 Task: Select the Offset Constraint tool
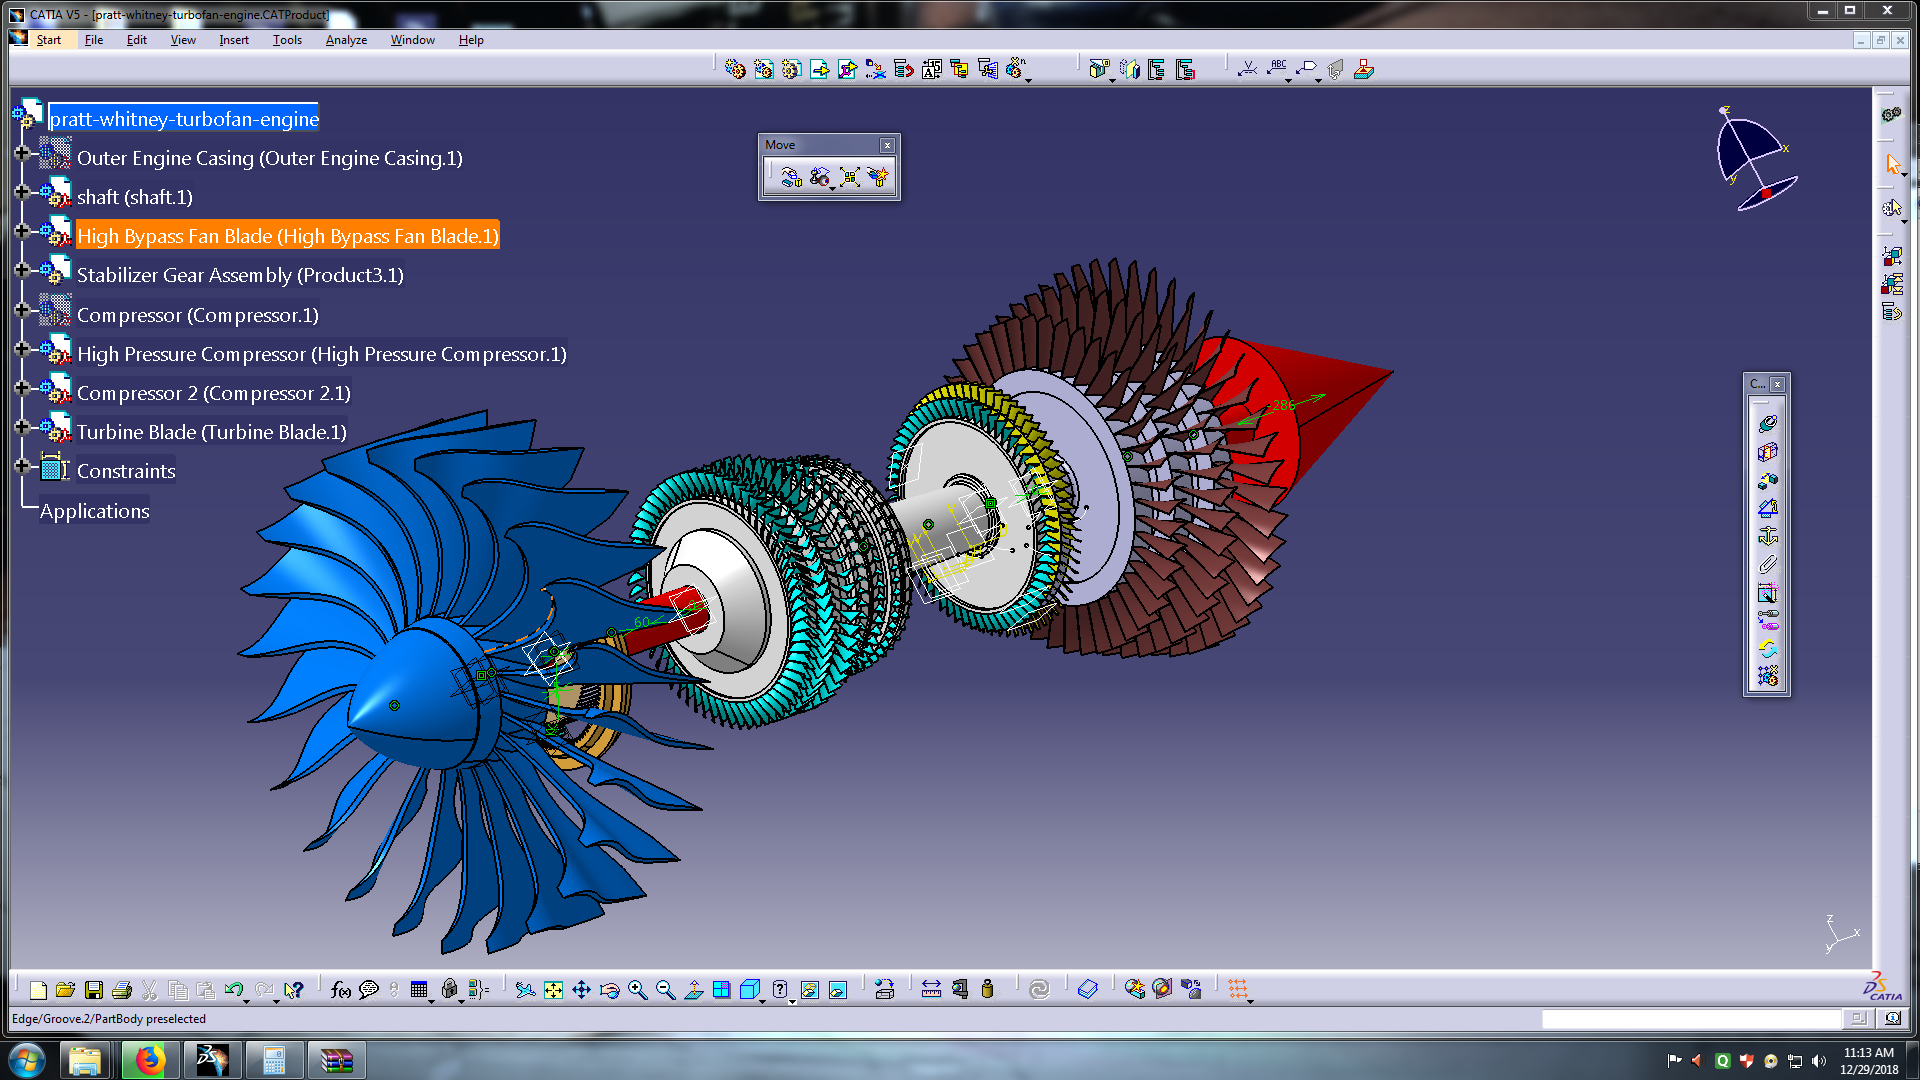pyautogui.click(x=1767, y=480)
